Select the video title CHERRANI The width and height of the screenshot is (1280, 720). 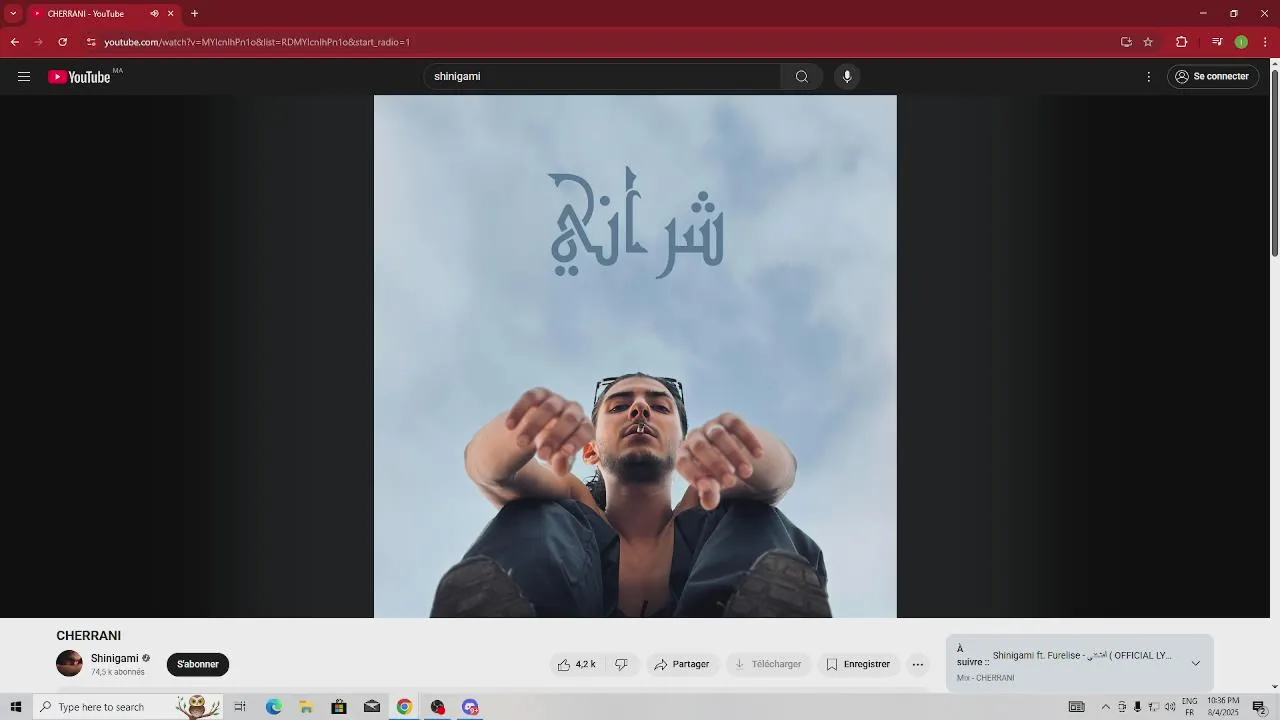click(x=89, y=636)
